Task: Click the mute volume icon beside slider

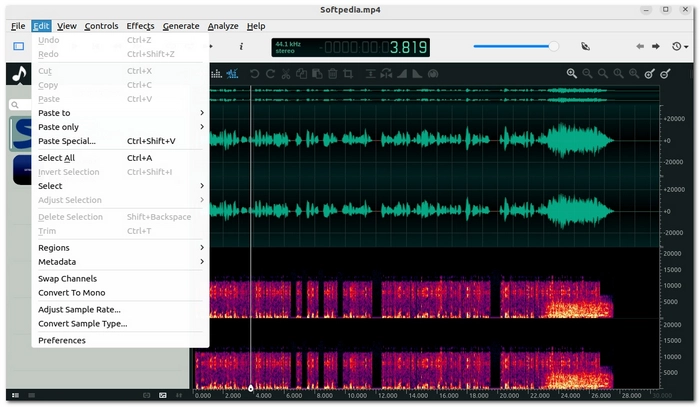Action: (586, 46)
